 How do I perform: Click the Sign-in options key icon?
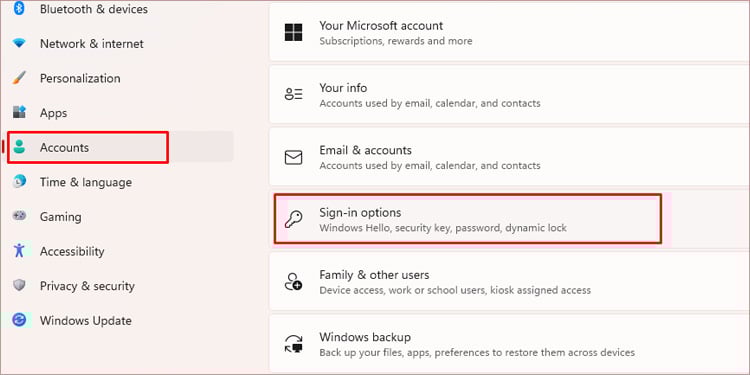293,220
